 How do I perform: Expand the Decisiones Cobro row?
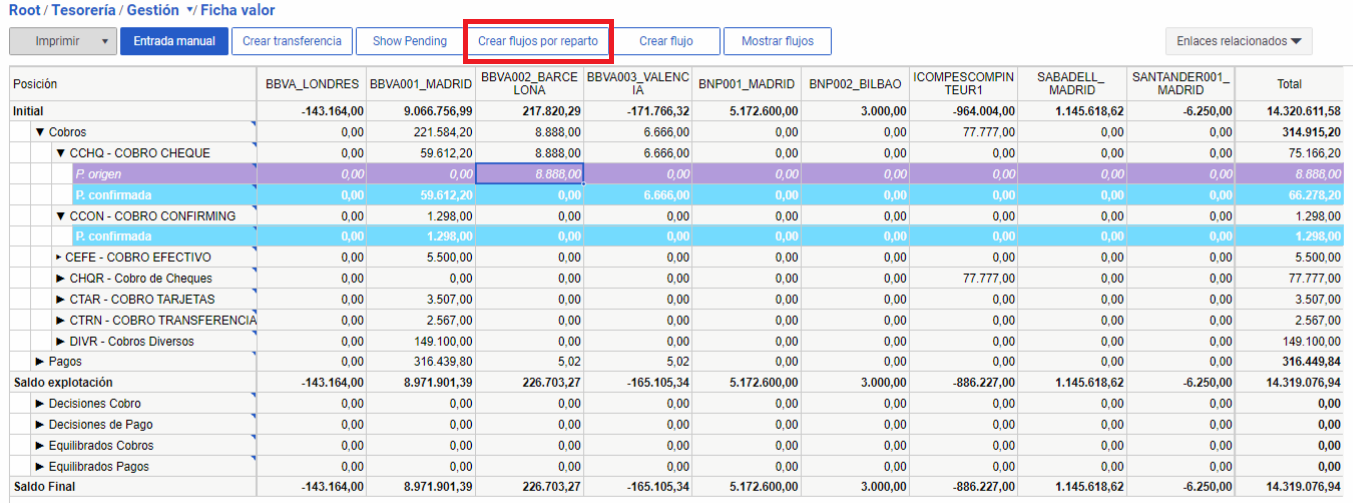[40, 404]
